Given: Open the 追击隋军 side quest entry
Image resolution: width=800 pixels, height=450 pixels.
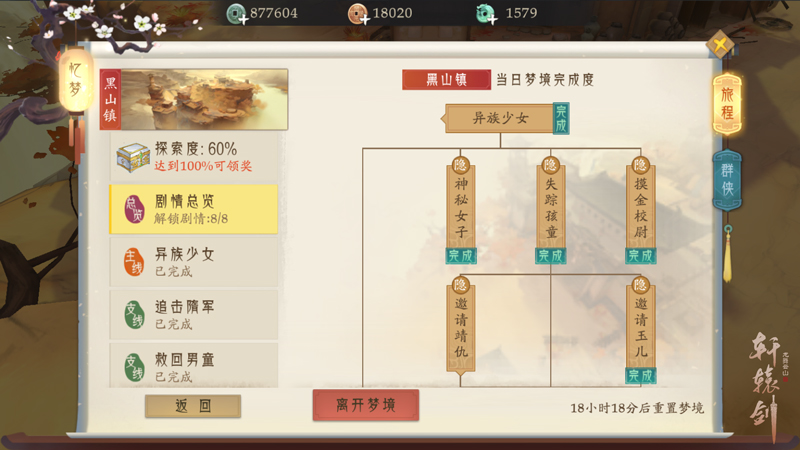Looking at the screenshot, I should click(x=193, y=315).
